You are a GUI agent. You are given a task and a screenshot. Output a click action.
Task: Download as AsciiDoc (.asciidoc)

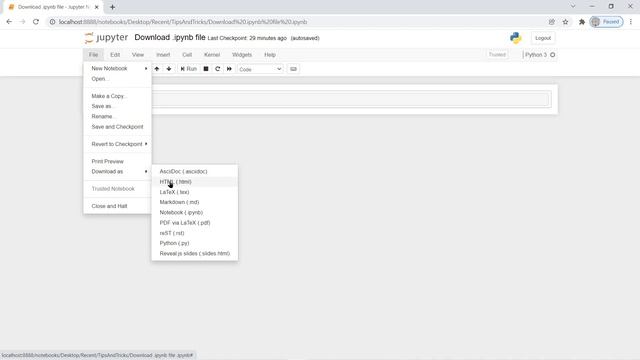pos(195,171)
